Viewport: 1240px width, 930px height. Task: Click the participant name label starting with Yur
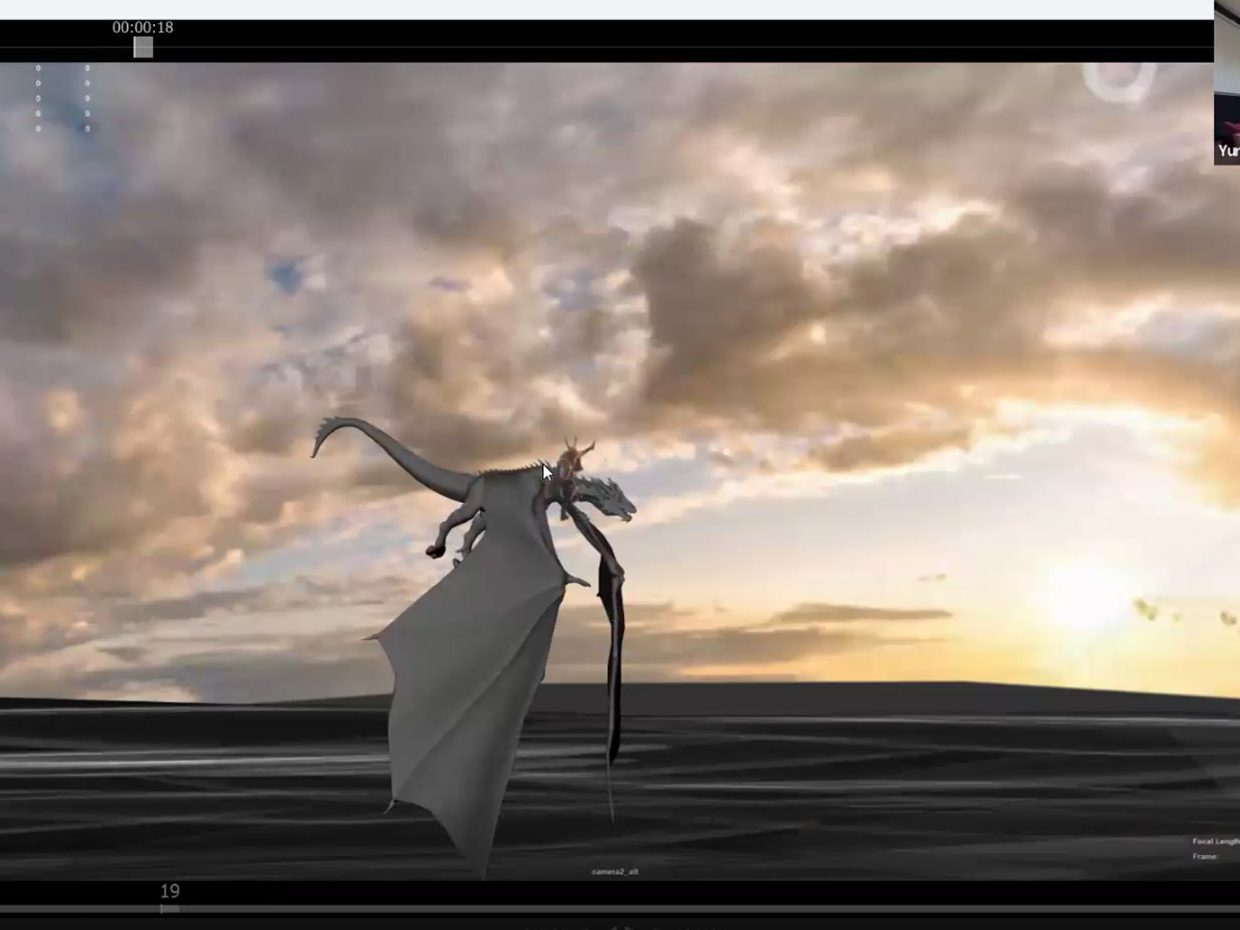coord(1228,151)
